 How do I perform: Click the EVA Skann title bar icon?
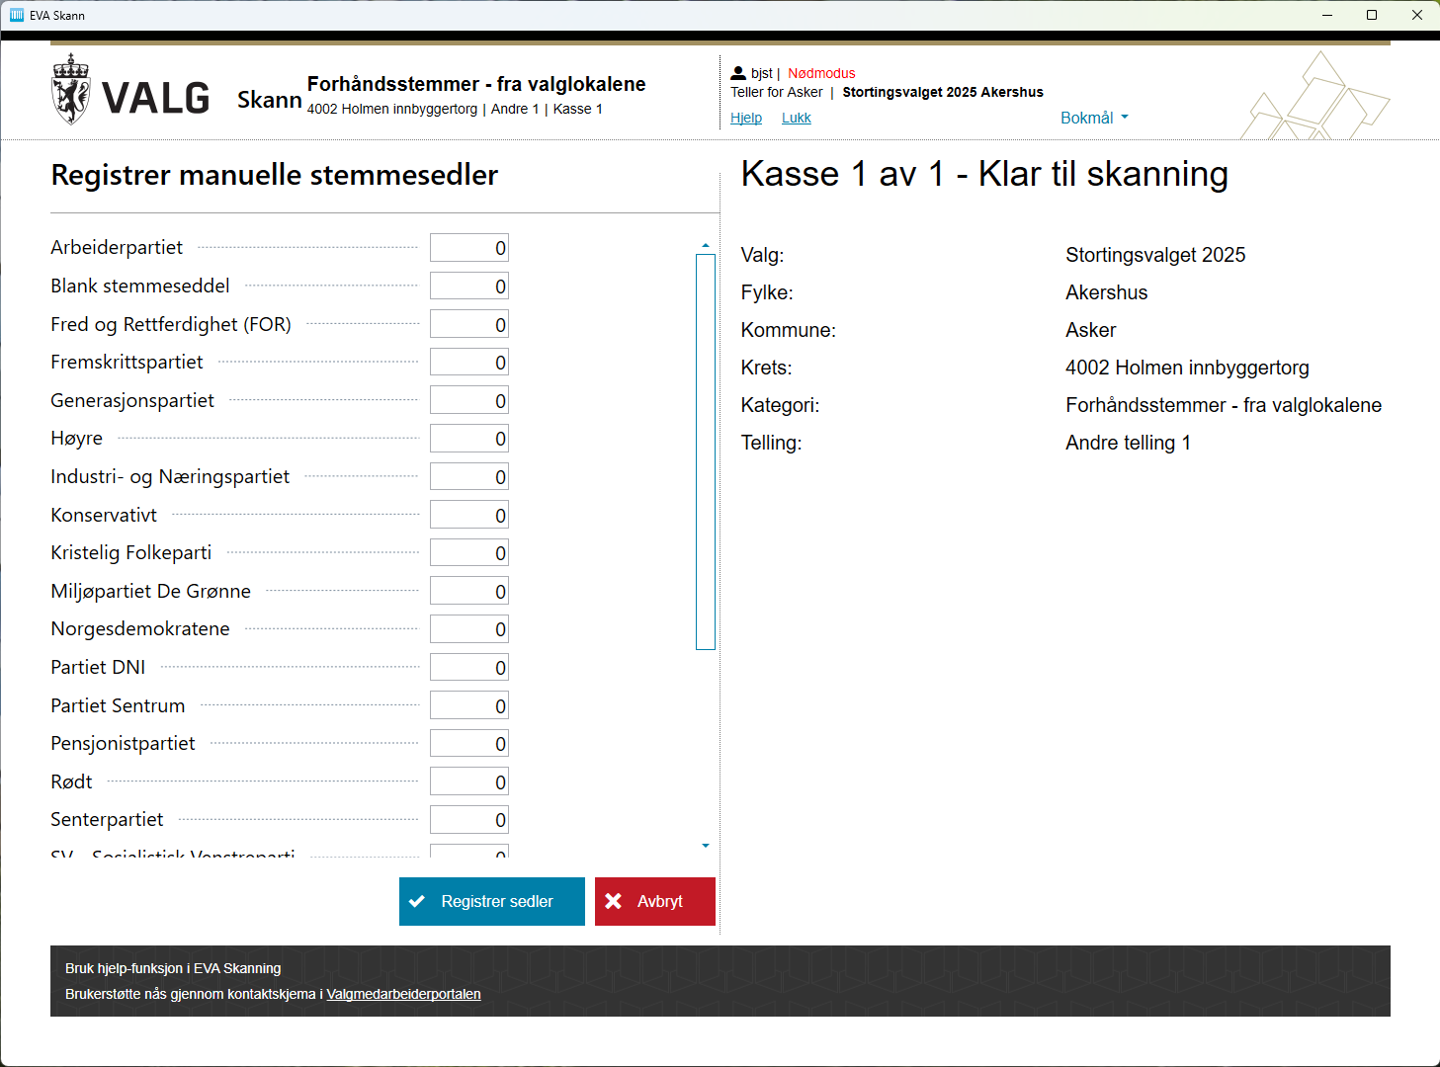point(16,15)
